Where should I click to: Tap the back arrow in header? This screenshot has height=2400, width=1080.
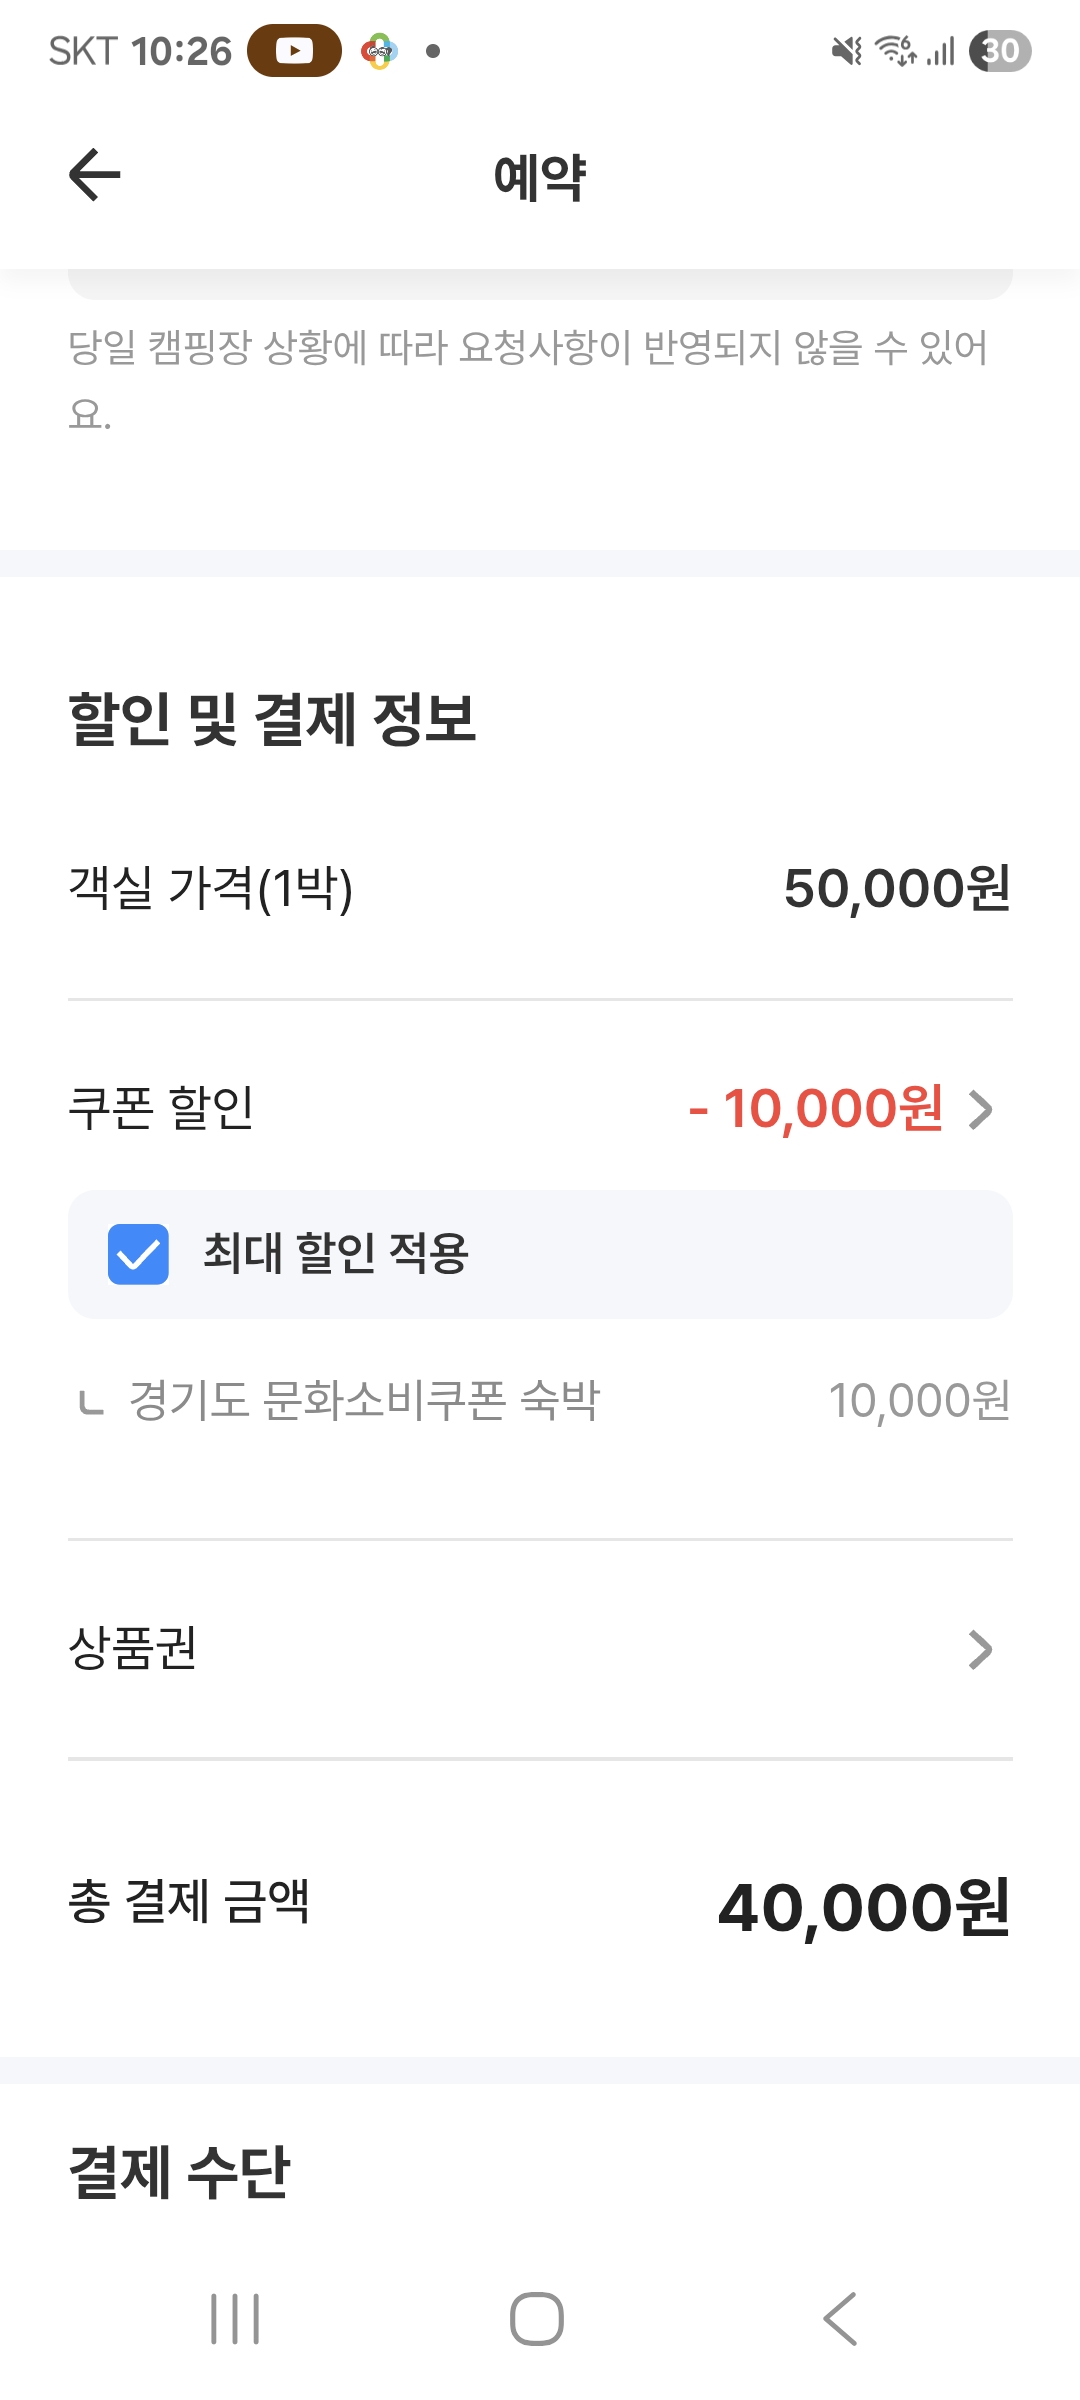click(95, 175)
